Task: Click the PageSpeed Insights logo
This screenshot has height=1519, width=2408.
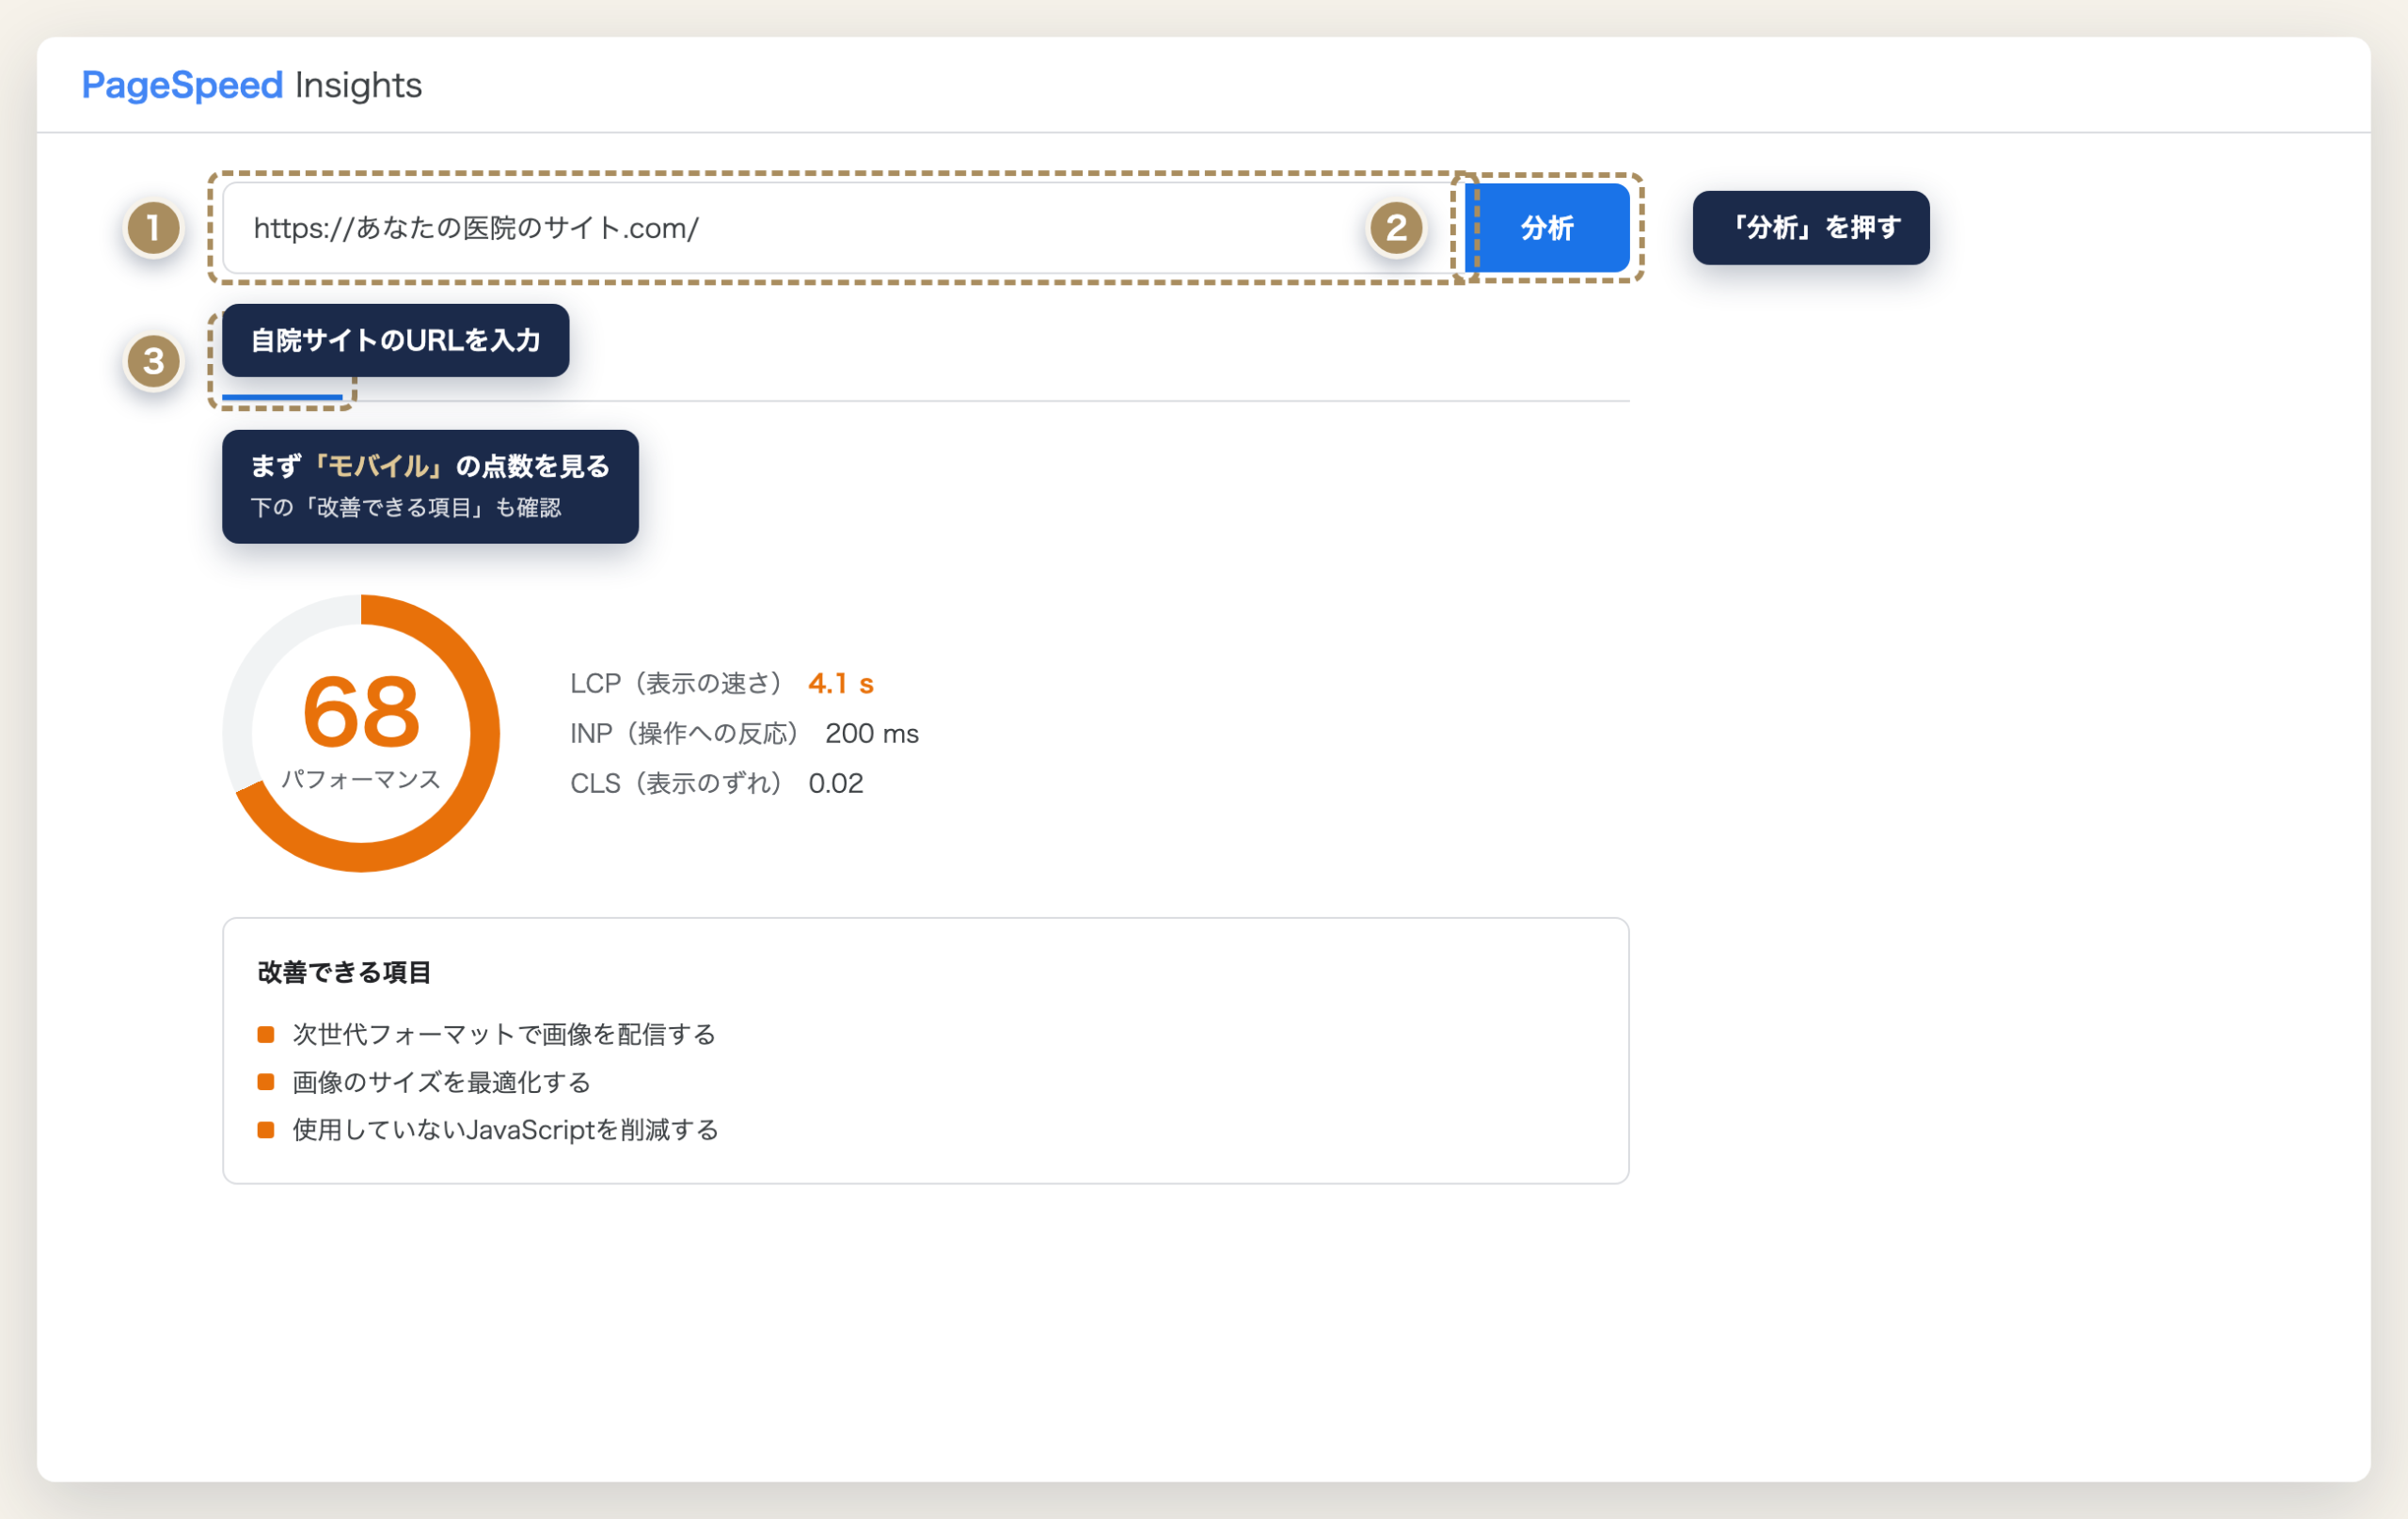Action: coord(252,86)
